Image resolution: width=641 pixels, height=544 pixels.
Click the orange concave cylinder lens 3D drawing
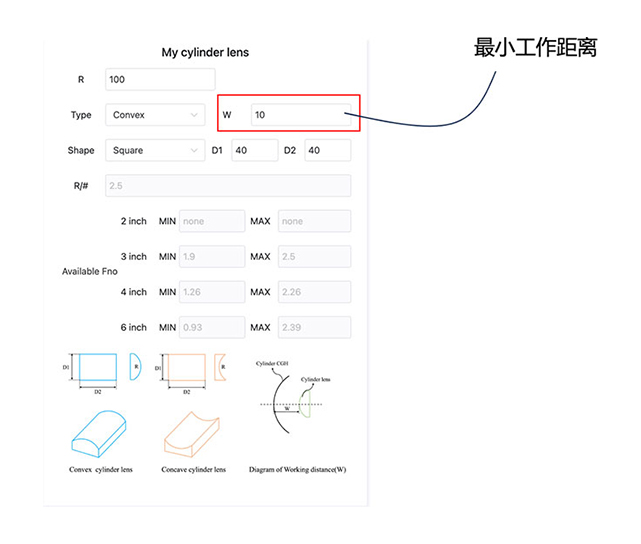point(194,431)
